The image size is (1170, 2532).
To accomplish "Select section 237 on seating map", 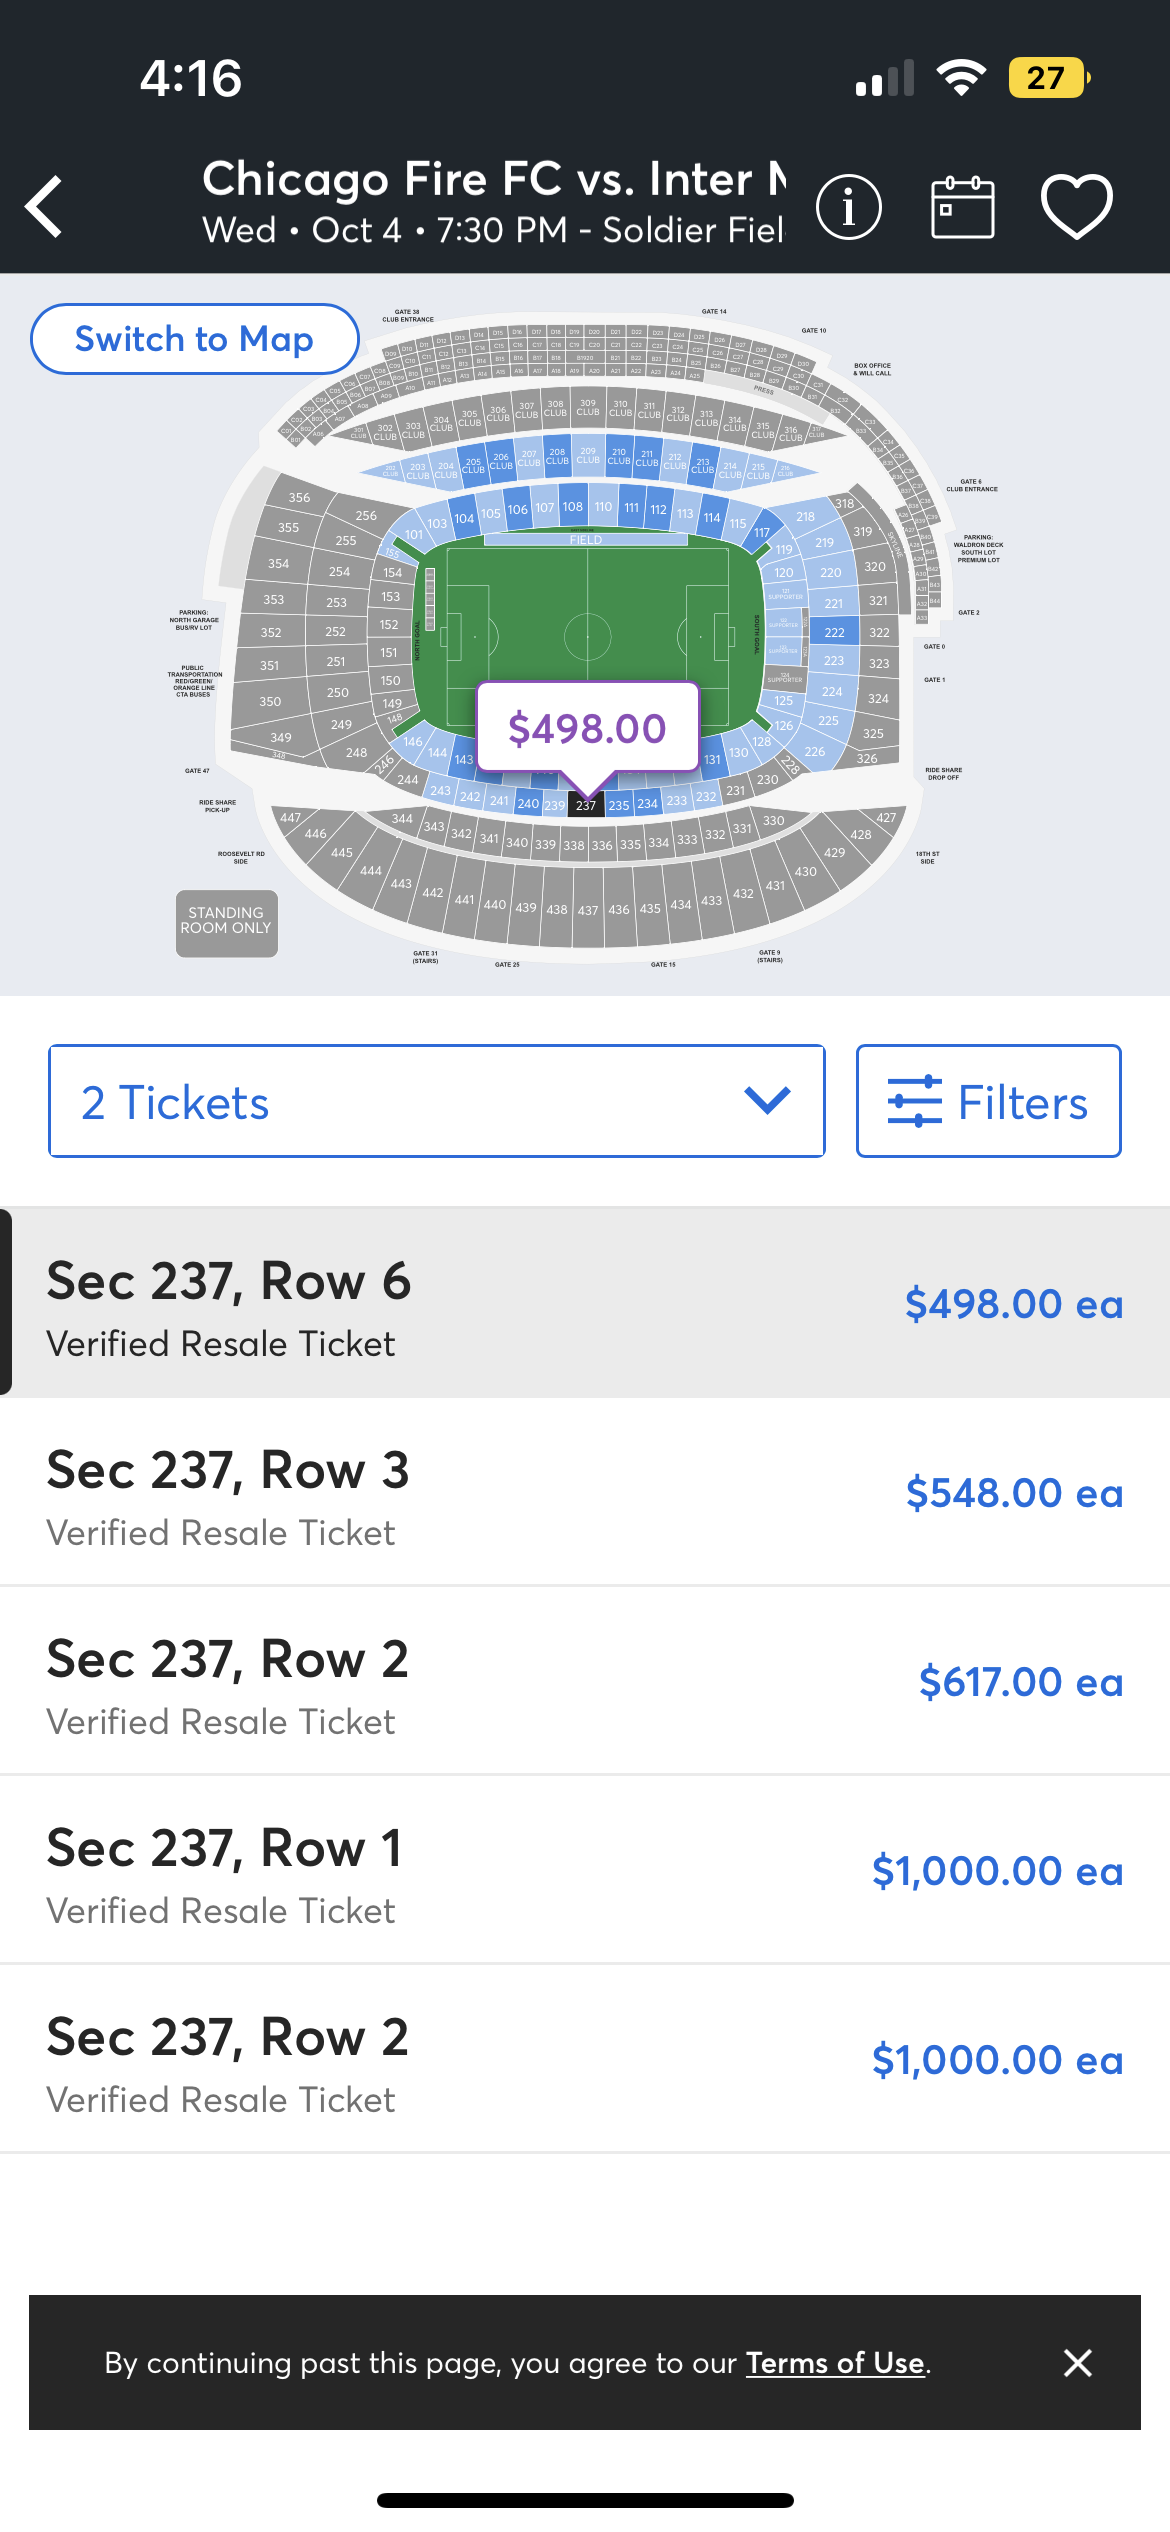I will [586, 805].
